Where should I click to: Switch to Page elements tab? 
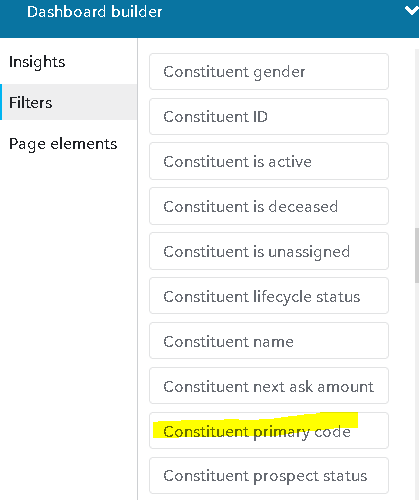point(63,144)
